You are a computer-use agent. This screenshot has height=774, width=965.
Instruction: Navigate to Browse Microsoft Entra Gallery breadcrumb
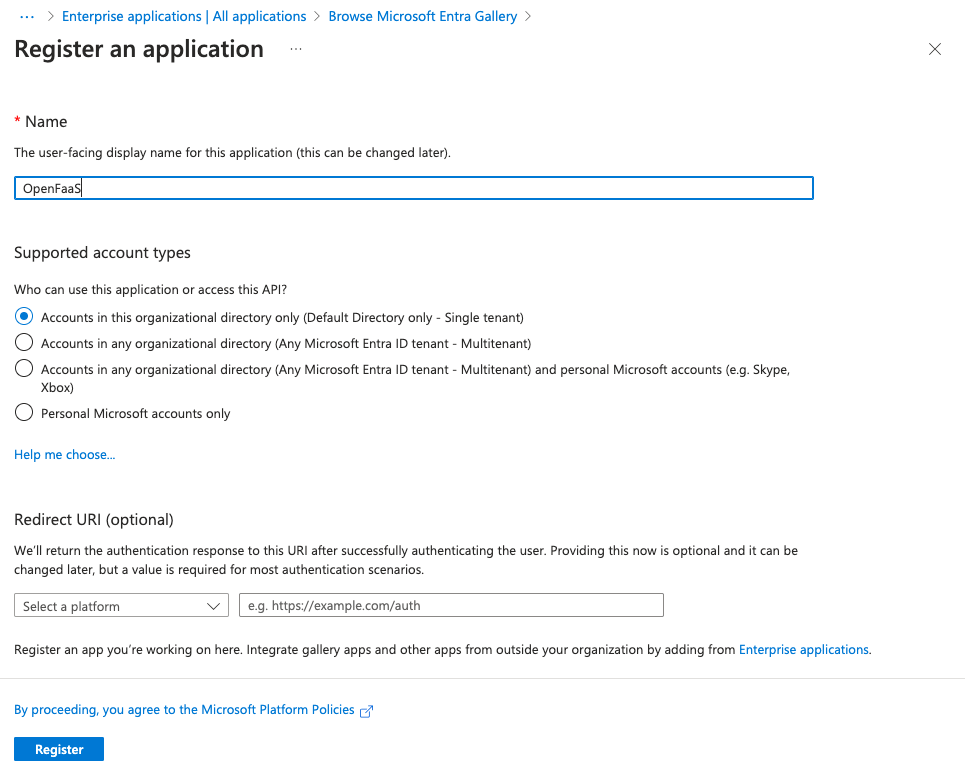click(x=422, y=16)
